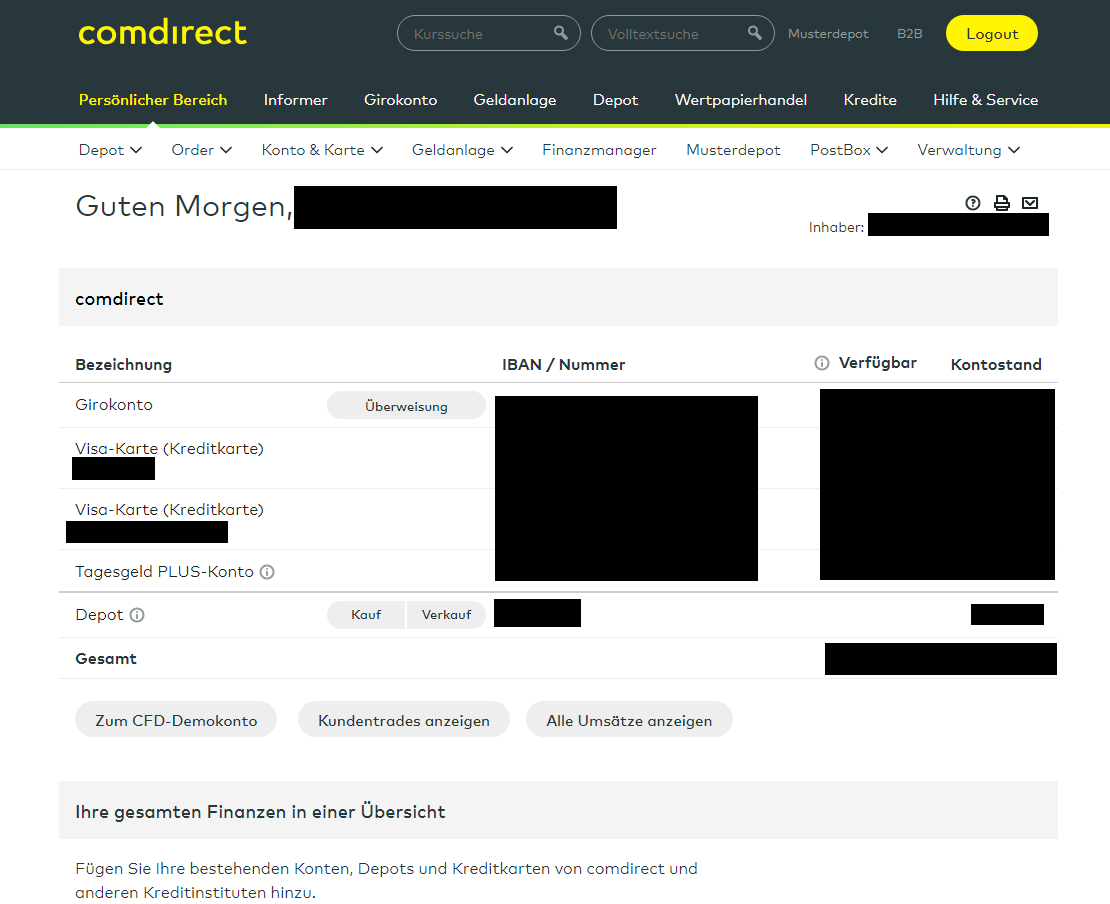This screenshot has width=1110, height=904.
Task: Open the Verwaltung dropdown
Action: point(968,149)
